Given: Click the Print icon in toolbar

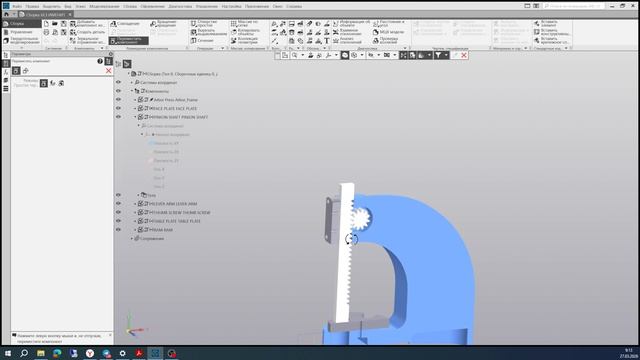Looking at the screenshot, I should [x=46, y=32].
